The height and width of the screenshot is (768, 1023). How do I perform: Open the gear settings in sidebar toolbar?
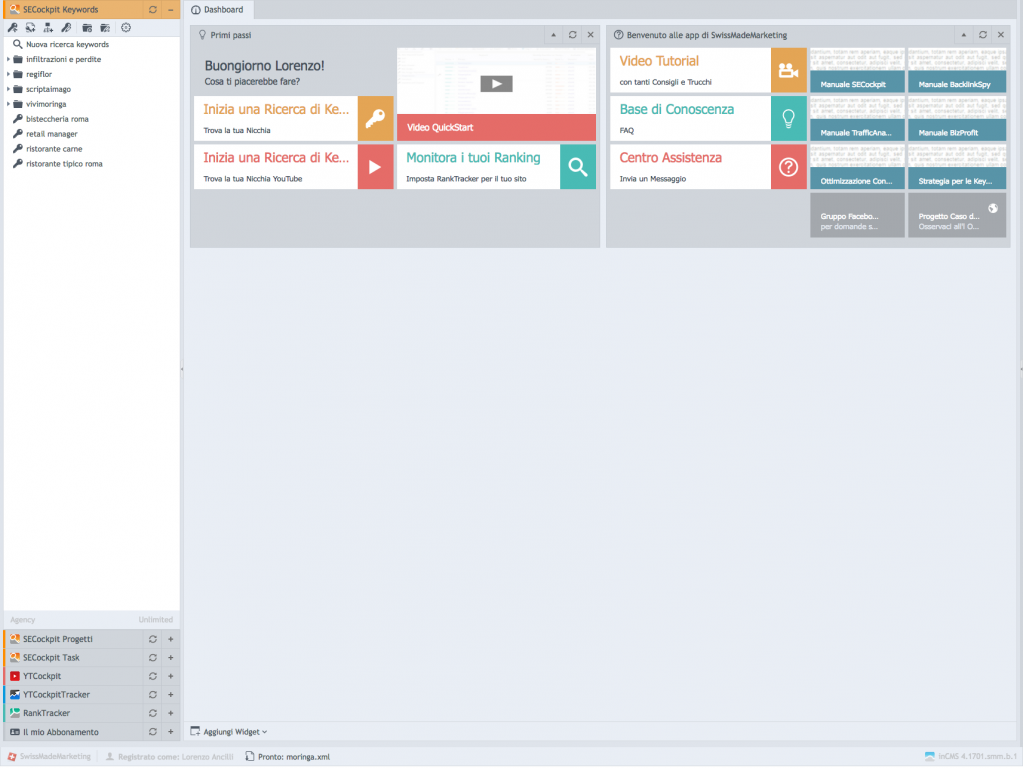coord(126,27)
